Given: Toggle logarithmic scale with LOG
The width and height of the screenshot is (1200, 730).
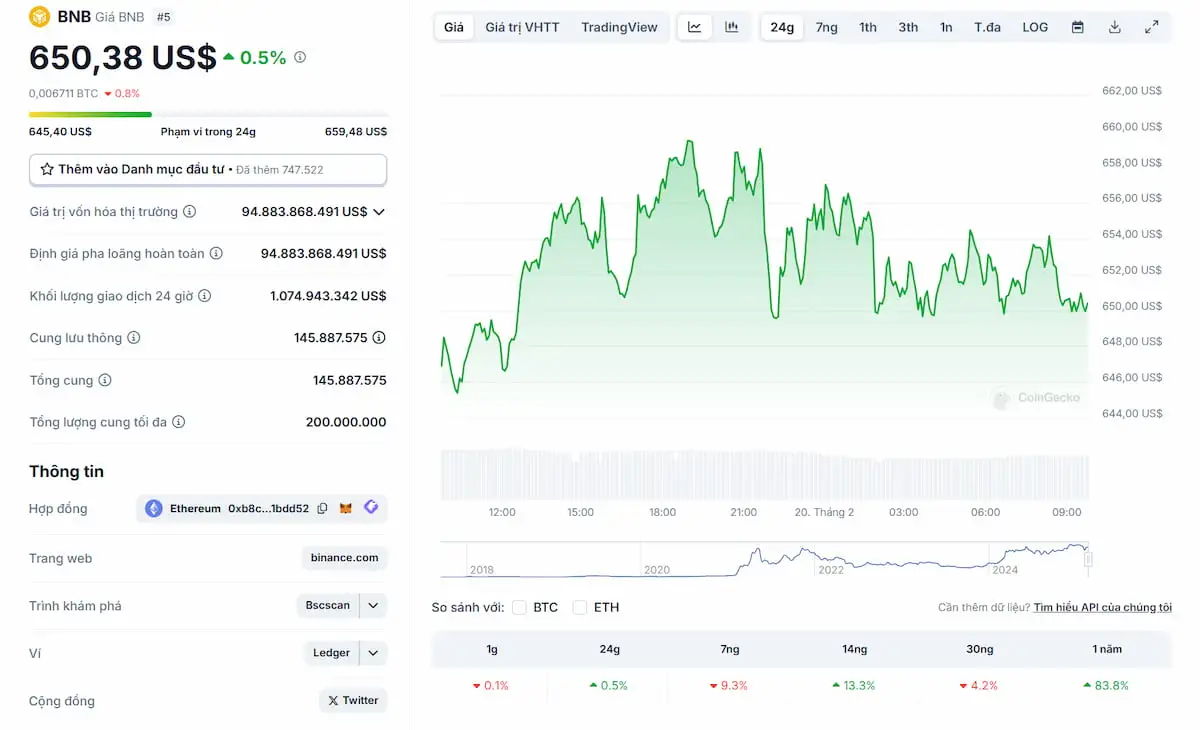Looking at the screenshot, I should click(x=1035, y=27).
